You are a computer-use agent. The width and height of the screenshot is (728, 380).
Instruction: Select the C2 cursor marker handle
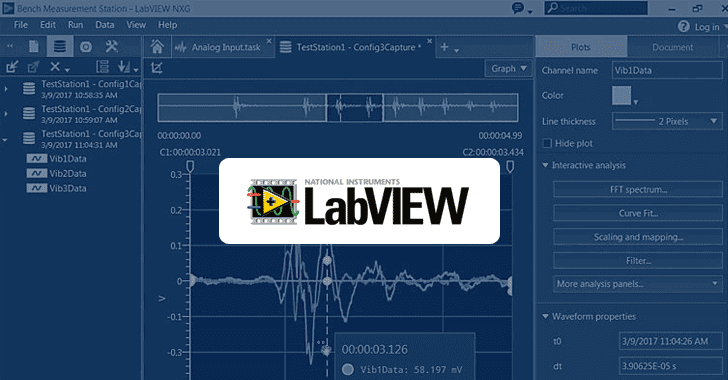(x=510, y=166)
